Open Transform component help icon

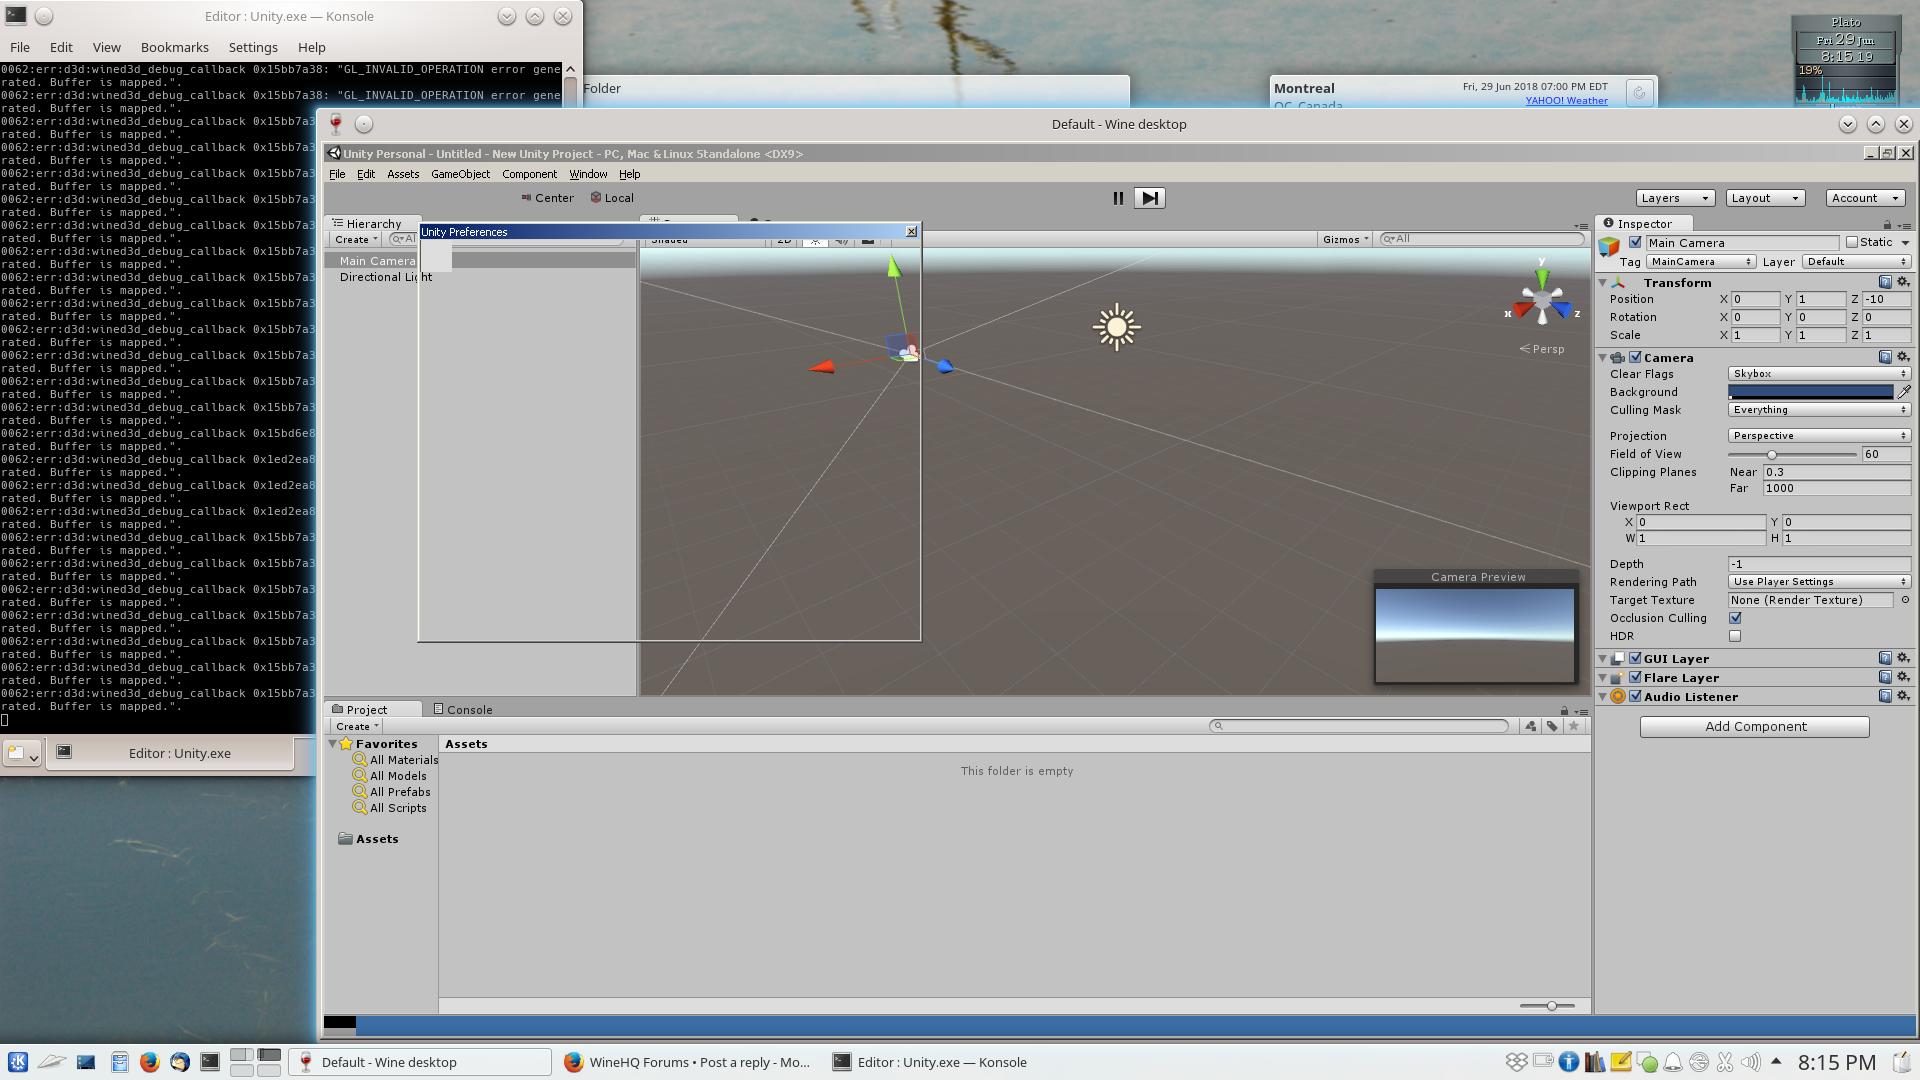click(x=1885, y=283)
